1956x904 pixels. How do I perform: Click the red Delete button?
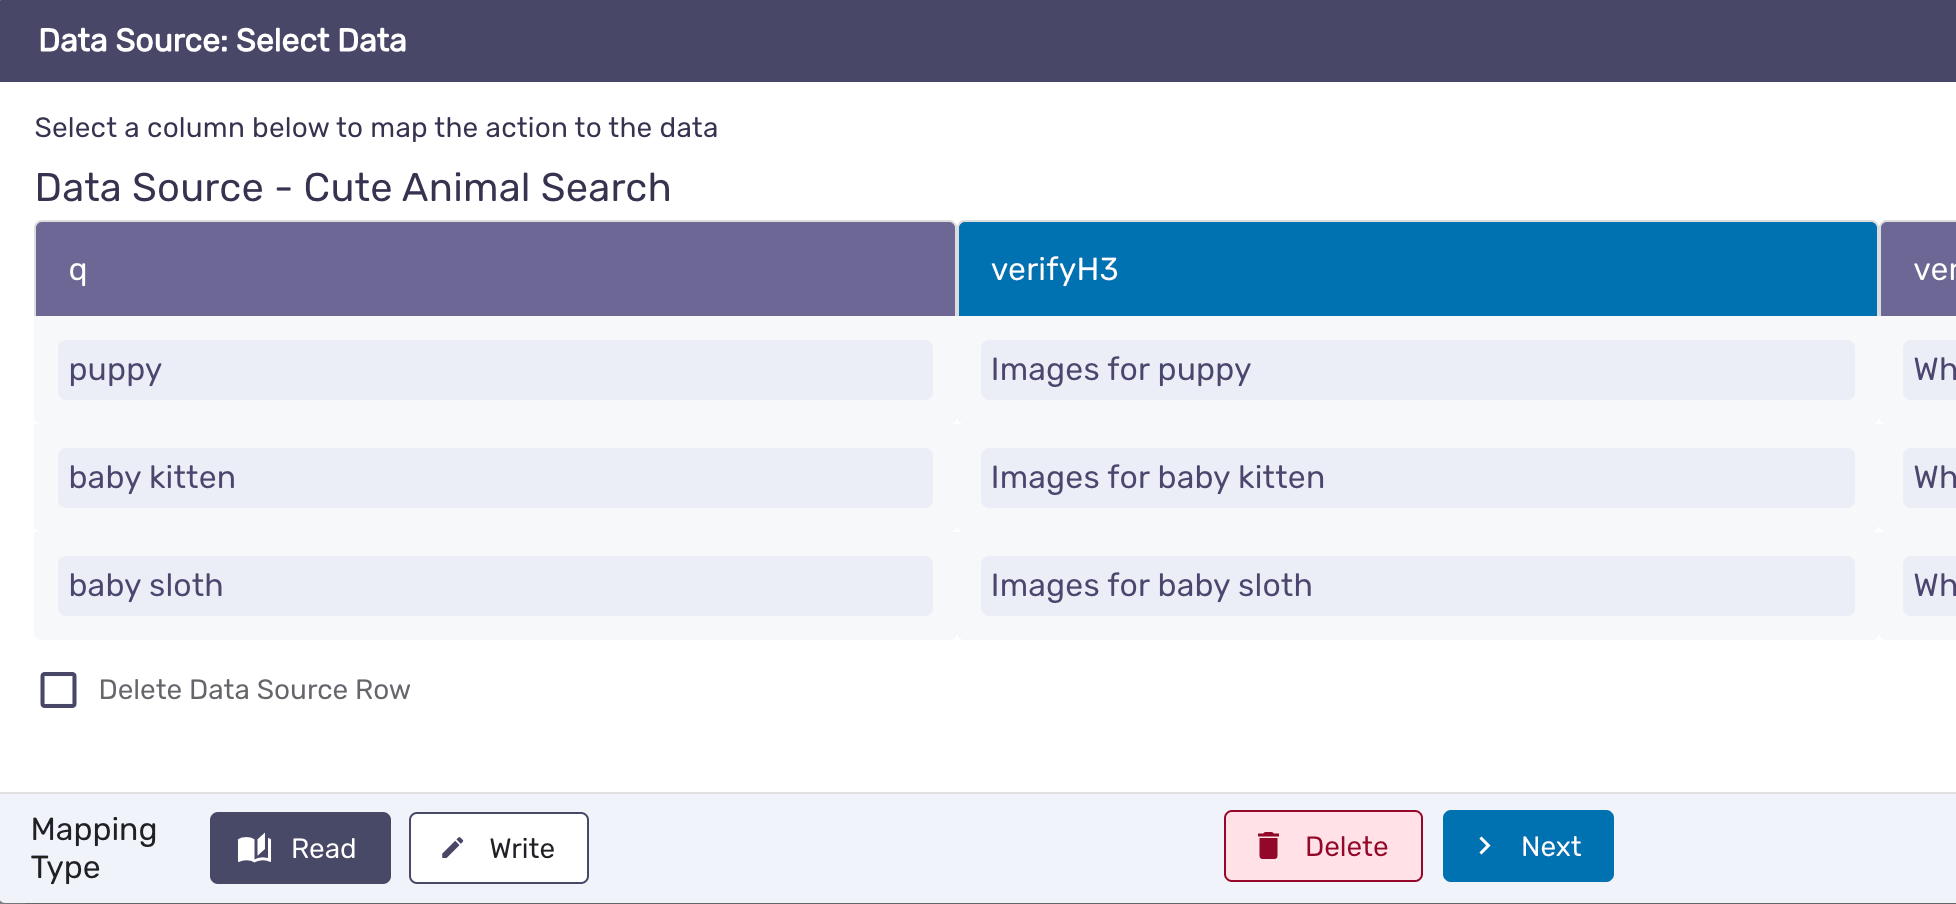[1323, 846]
